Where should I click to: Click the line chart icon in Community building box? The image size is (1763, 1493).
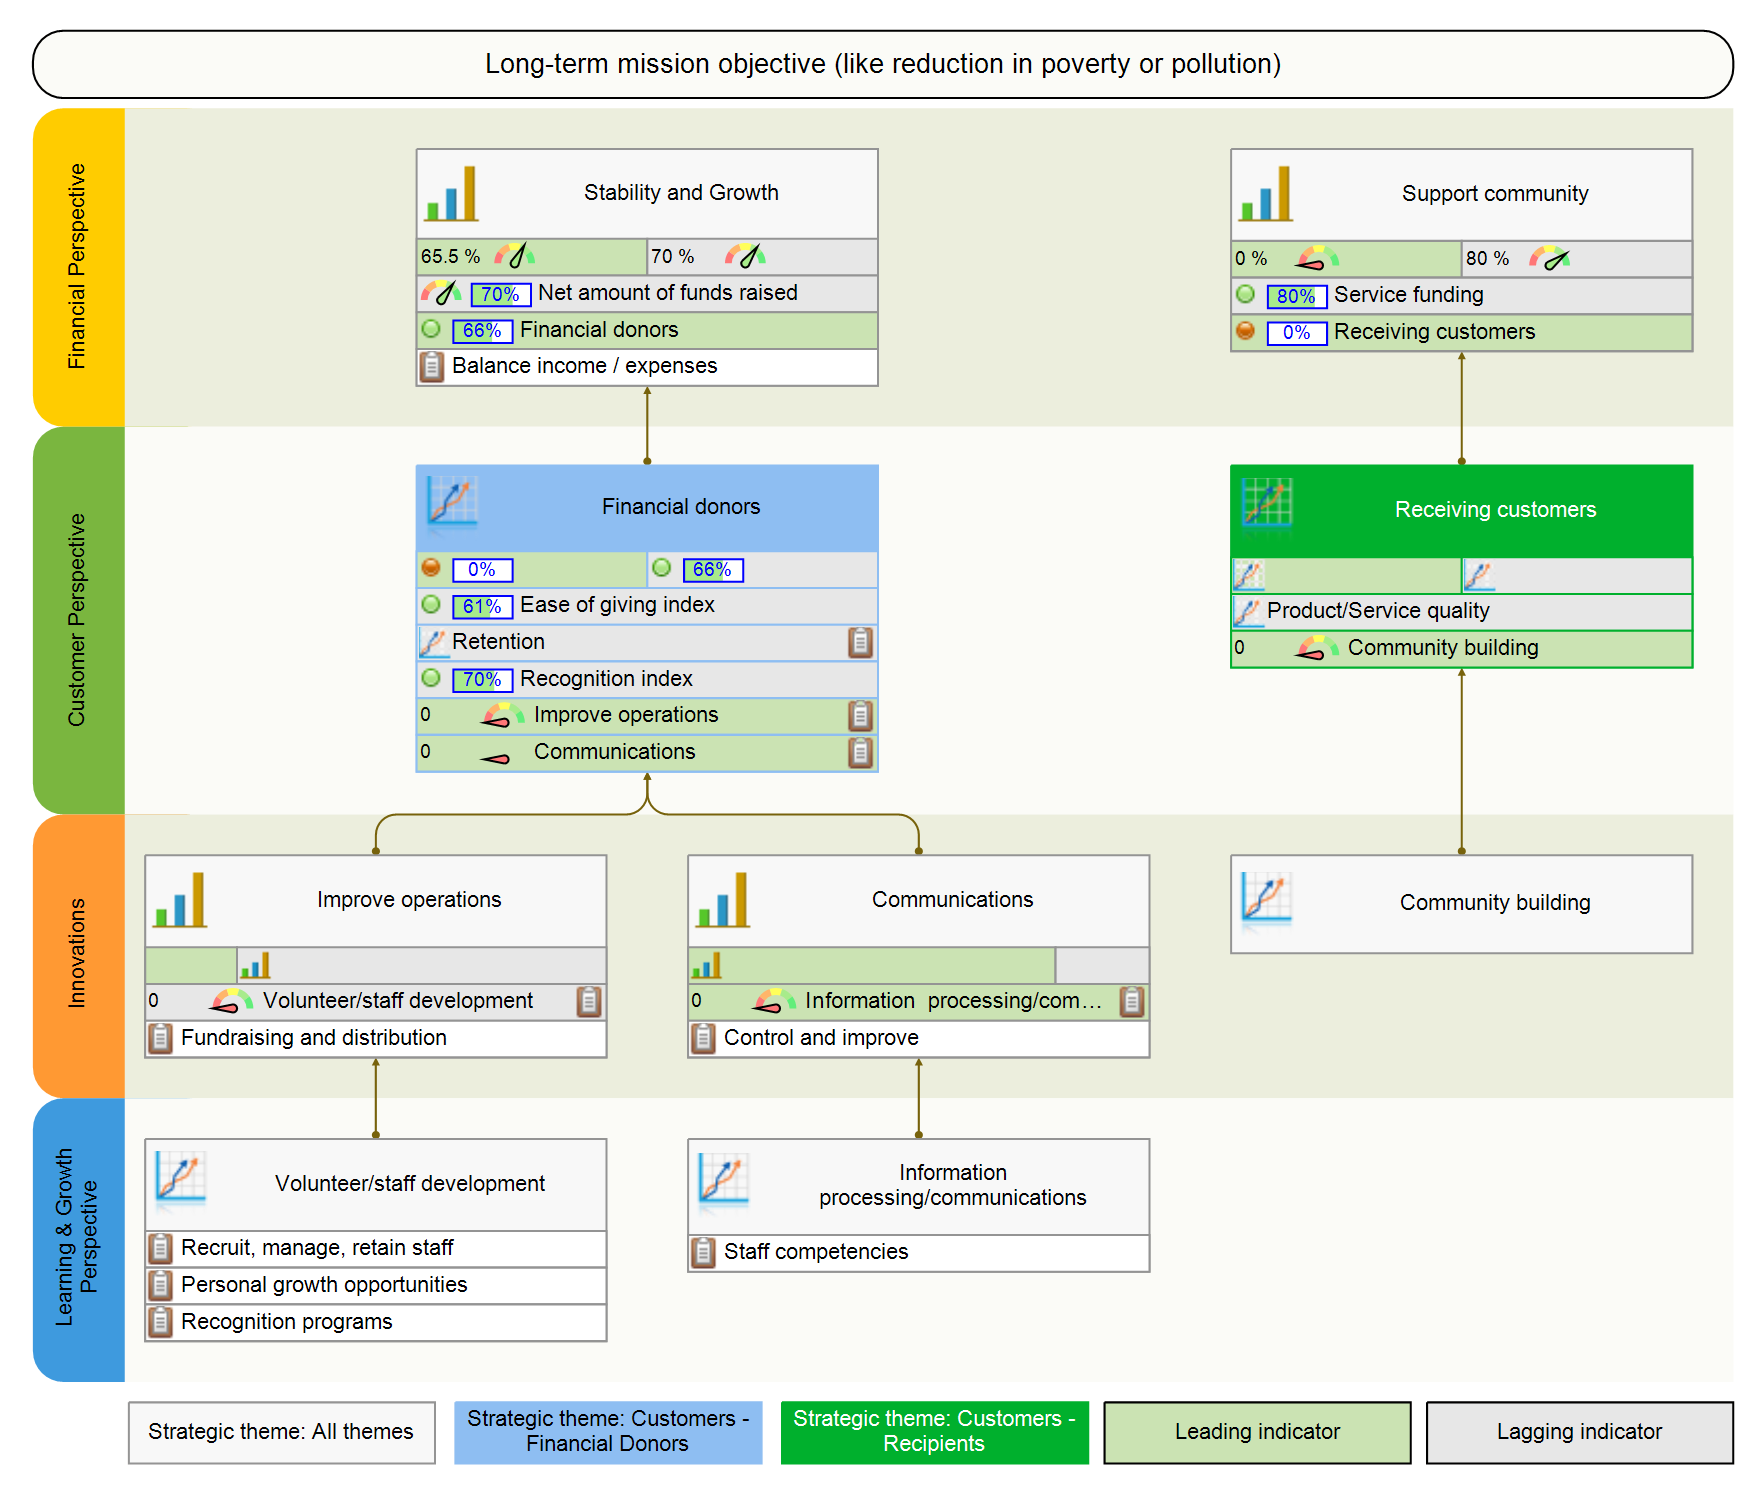1266,897
